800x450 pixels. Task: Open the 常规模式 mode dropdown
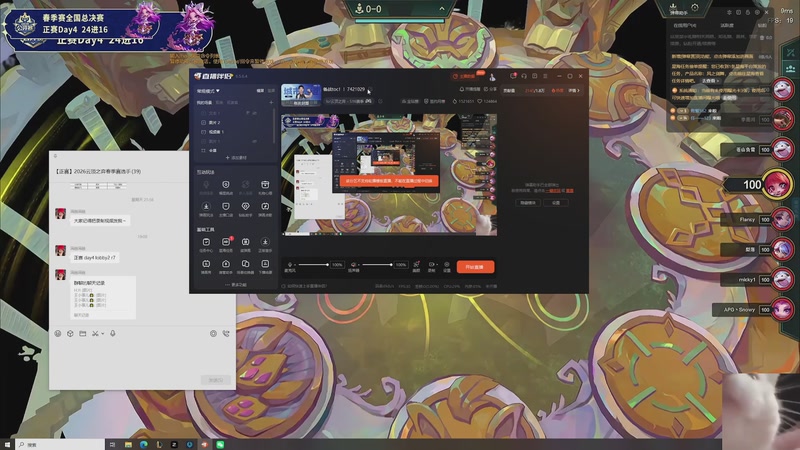[x=208, y=91]
